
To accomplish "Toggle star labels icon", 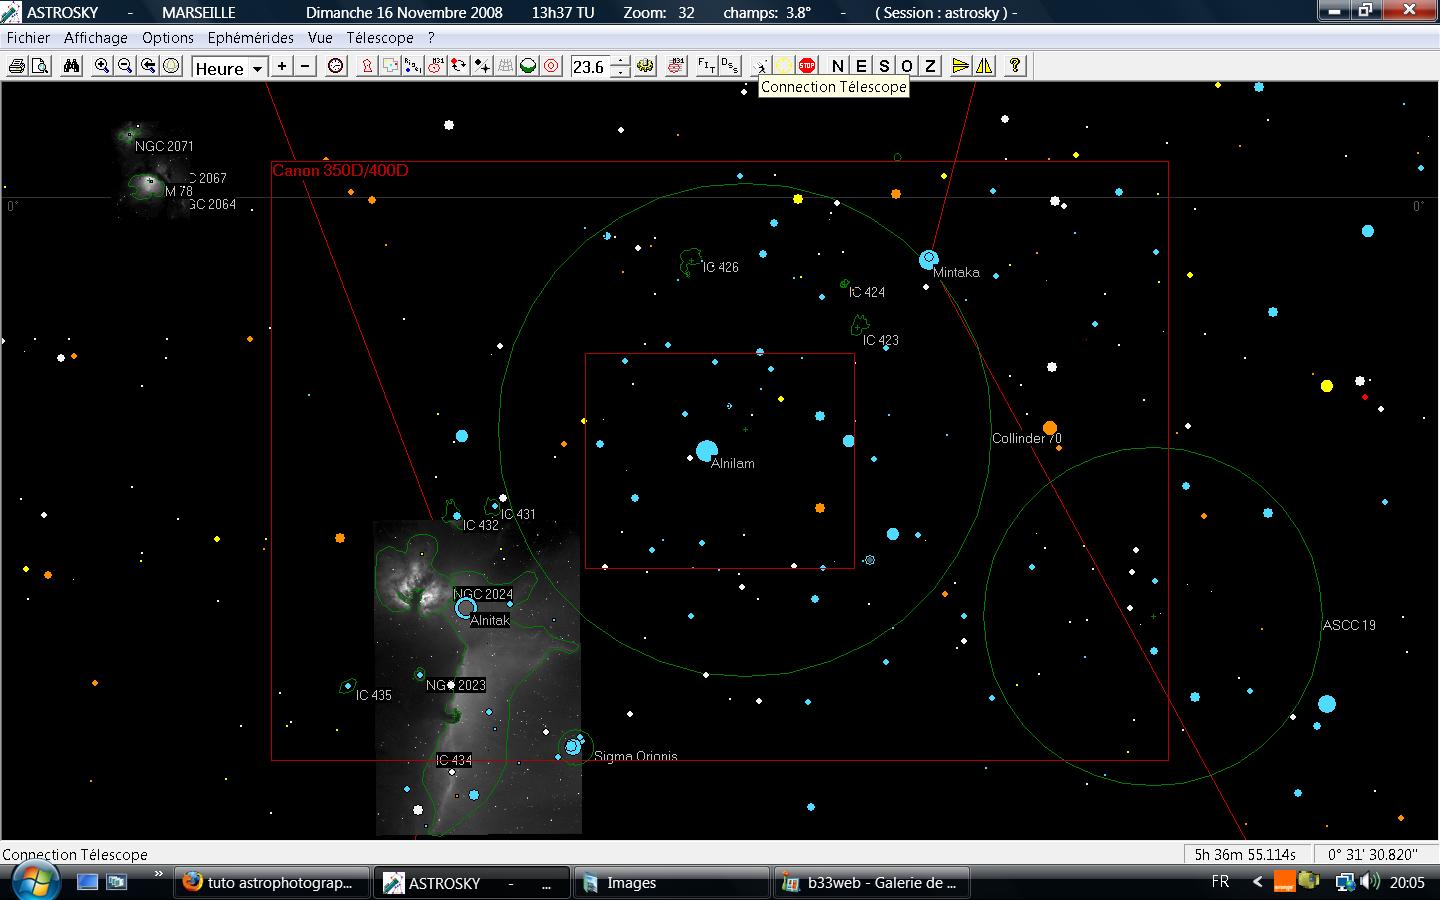I will 413,66.
